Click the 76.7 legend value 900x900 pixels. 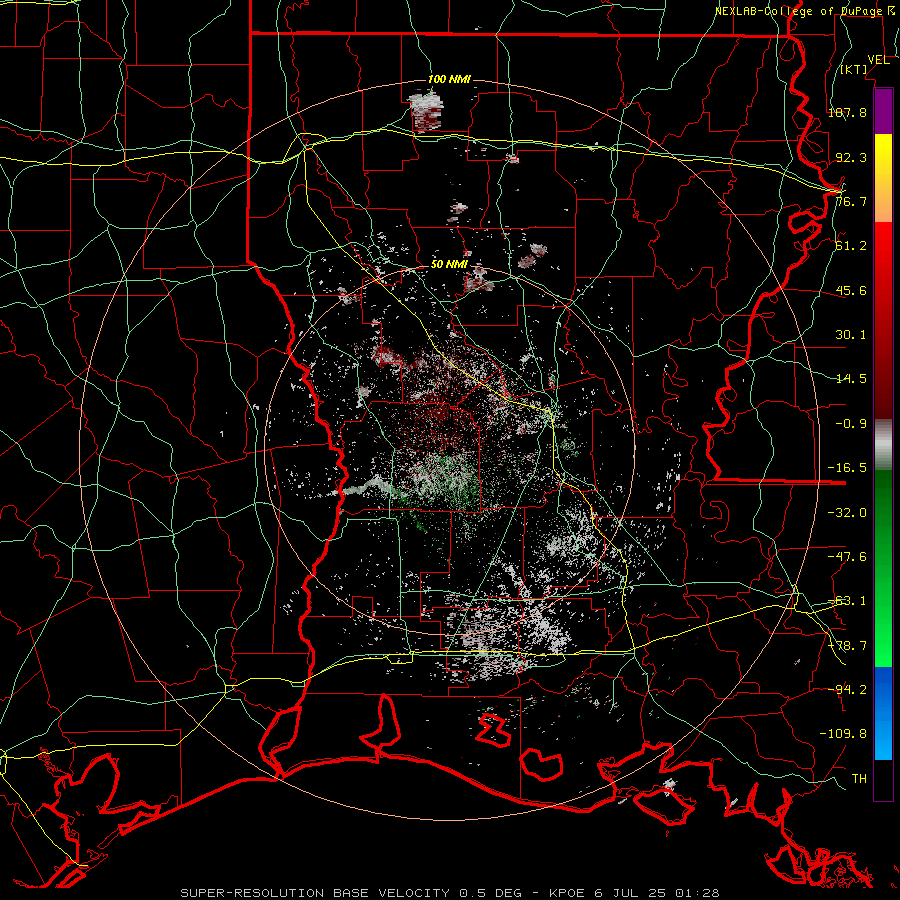click(851, 201)
